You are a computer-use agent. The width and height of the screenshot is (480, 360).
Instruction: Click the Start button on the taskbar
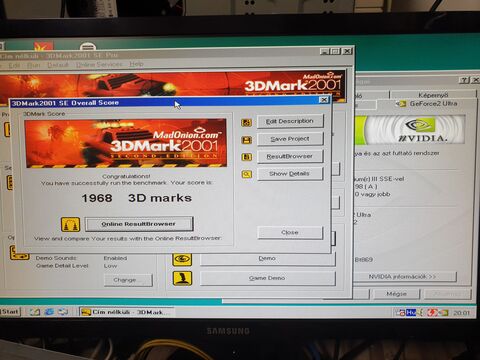[x=10, y=312]
